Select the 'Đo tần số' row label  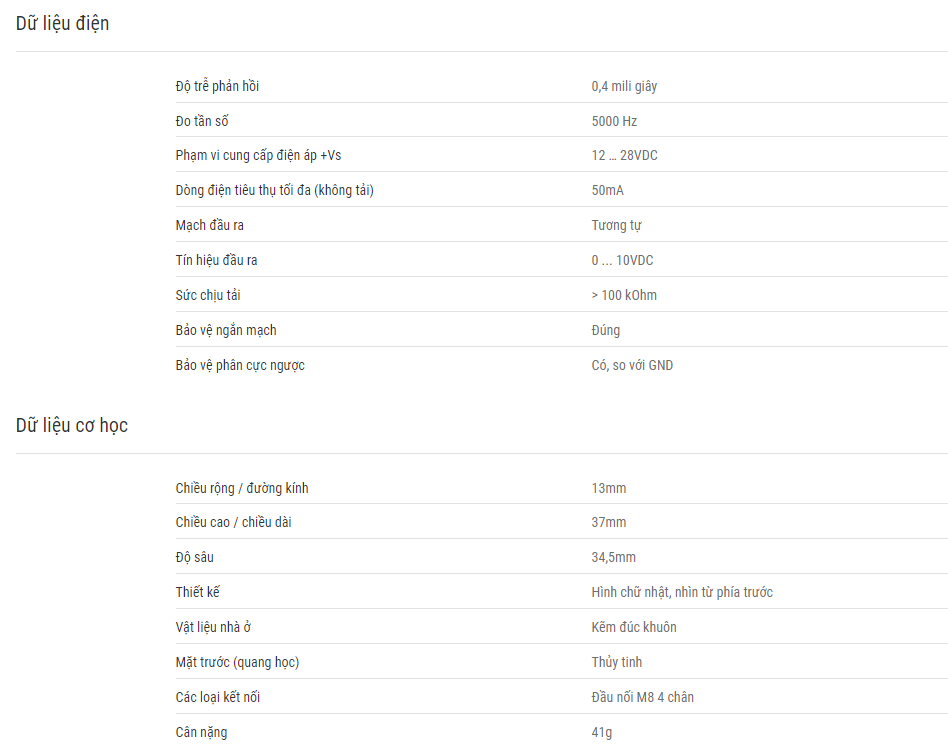(x=202, y=121)
